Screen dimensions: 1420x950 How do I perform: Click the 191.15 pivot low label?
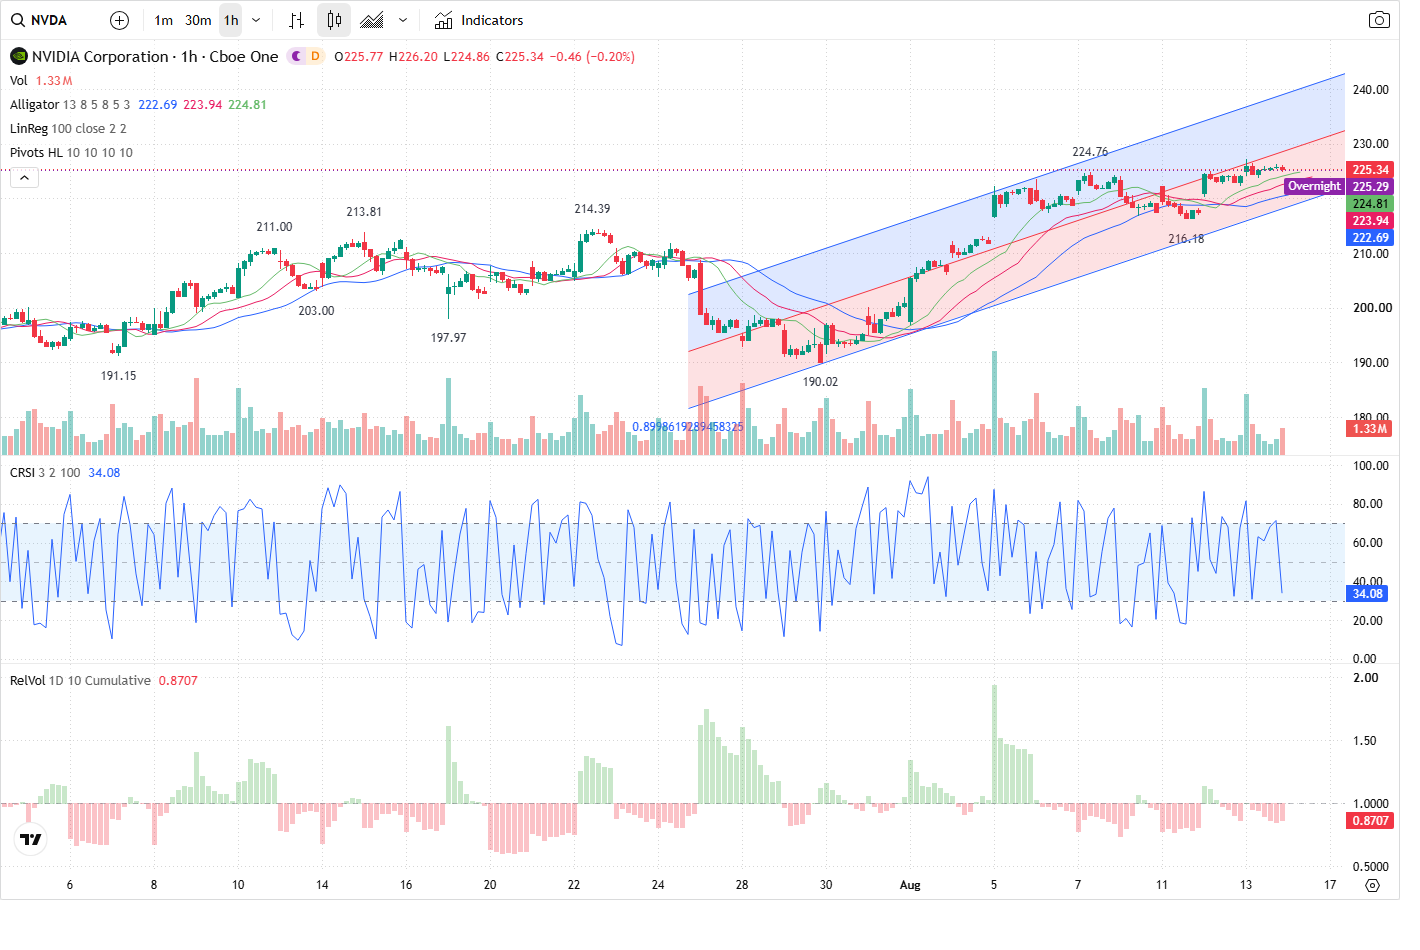pos(118,376)
